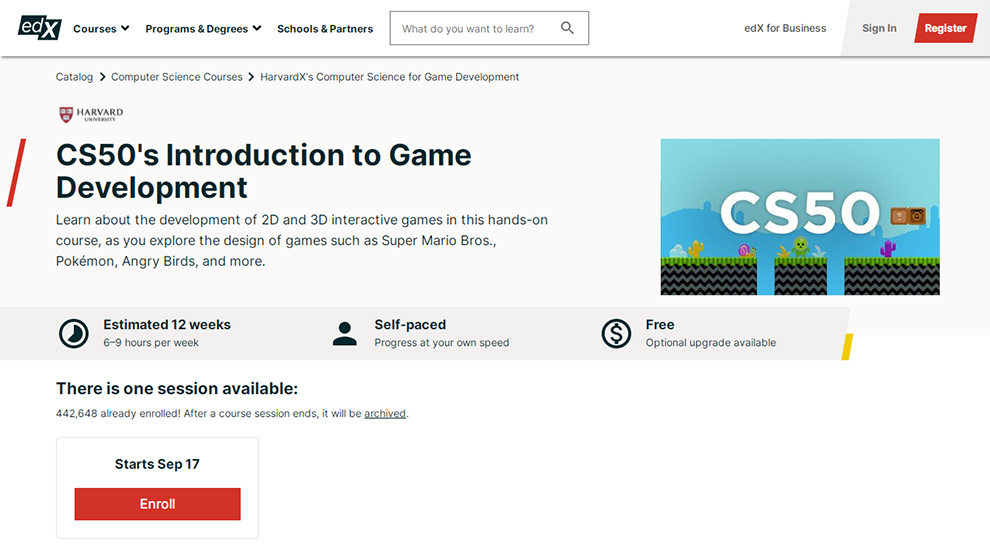This screenshot has height=544, width=990.
Task: Click HarvardX's Computer Science for Game Development breadcrumb
Action: pos(390,77)
